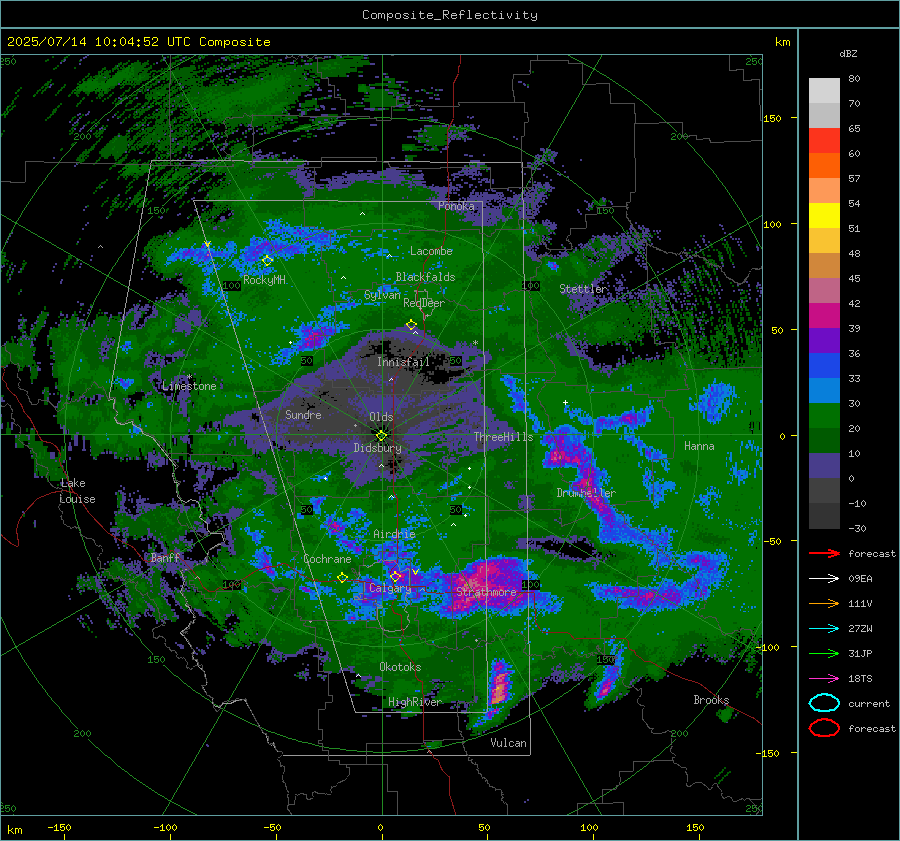Click the magenta 18TS arrow legend icon
This screenshot has height=841, width=900.
pos(824,678)
